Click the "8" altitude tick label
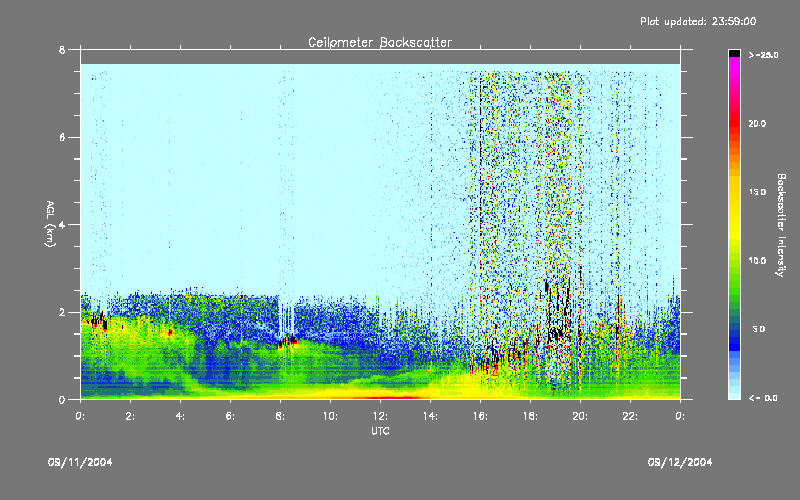Viewport: 800px width, 500px height. 62,50
